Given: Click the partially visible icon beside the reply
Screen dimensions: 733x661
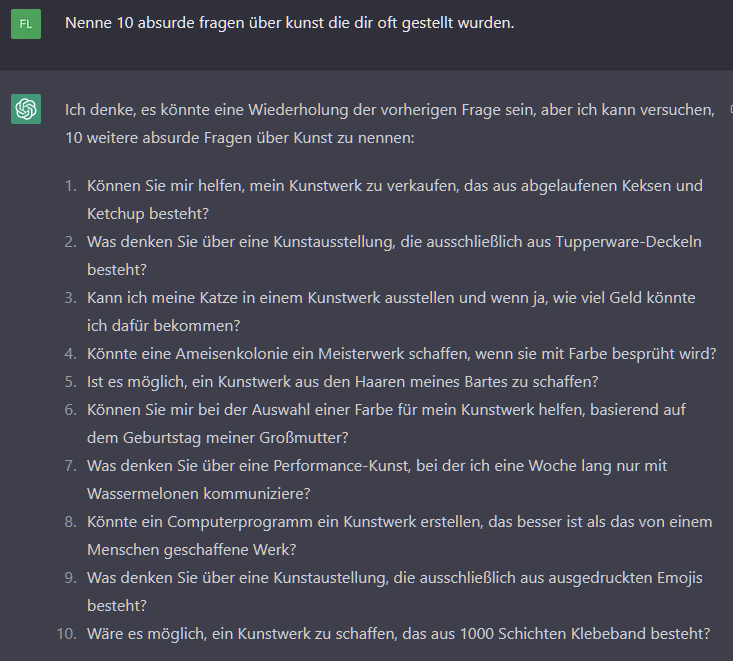Looking at the screenshot, I should point(731,109).
